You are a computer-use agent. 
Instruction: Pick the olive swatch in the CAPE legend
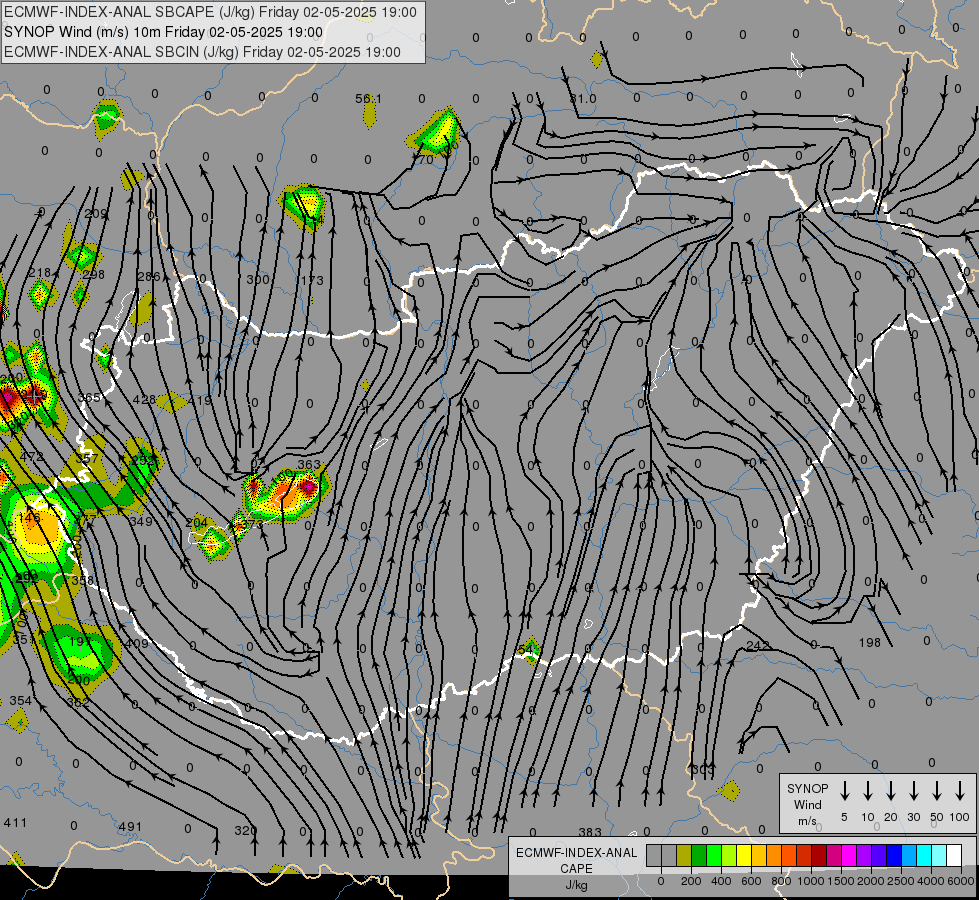point(684,856)
